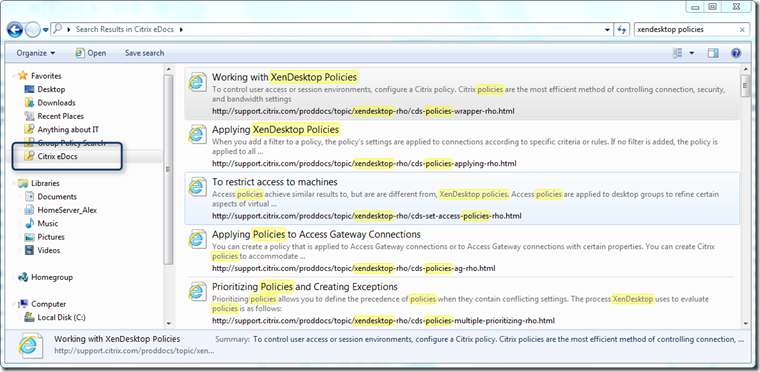Open result To restrict access to machines

(275, 182)
